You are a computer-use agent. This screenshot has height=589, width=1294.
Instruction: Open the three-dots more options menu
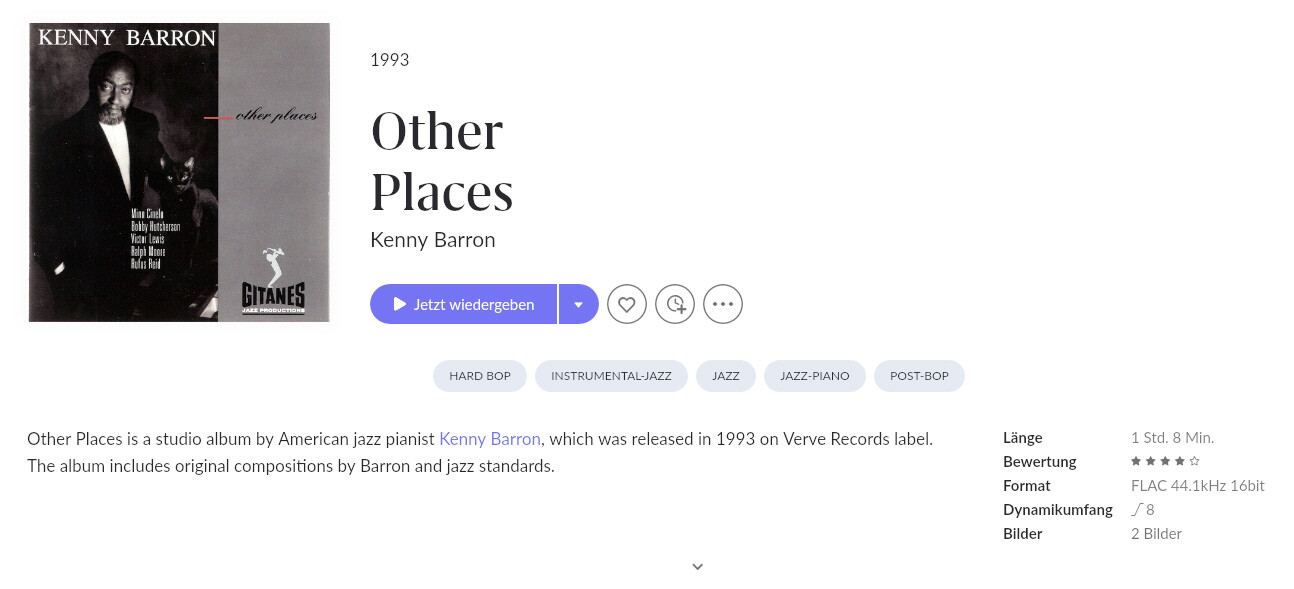pos(723,304)
